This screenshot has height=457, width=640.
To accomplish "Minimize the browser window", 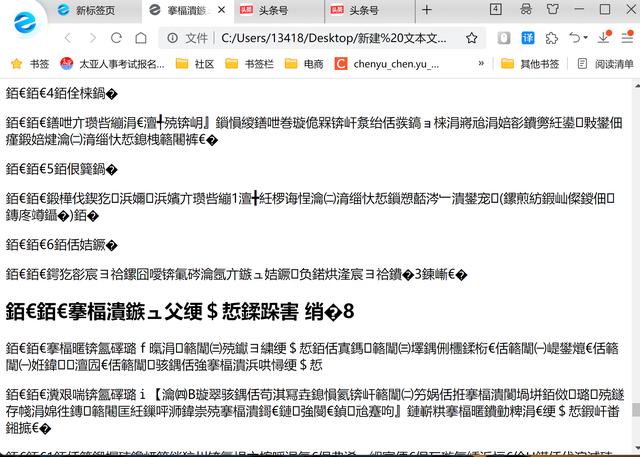I will tap(579, 9).
